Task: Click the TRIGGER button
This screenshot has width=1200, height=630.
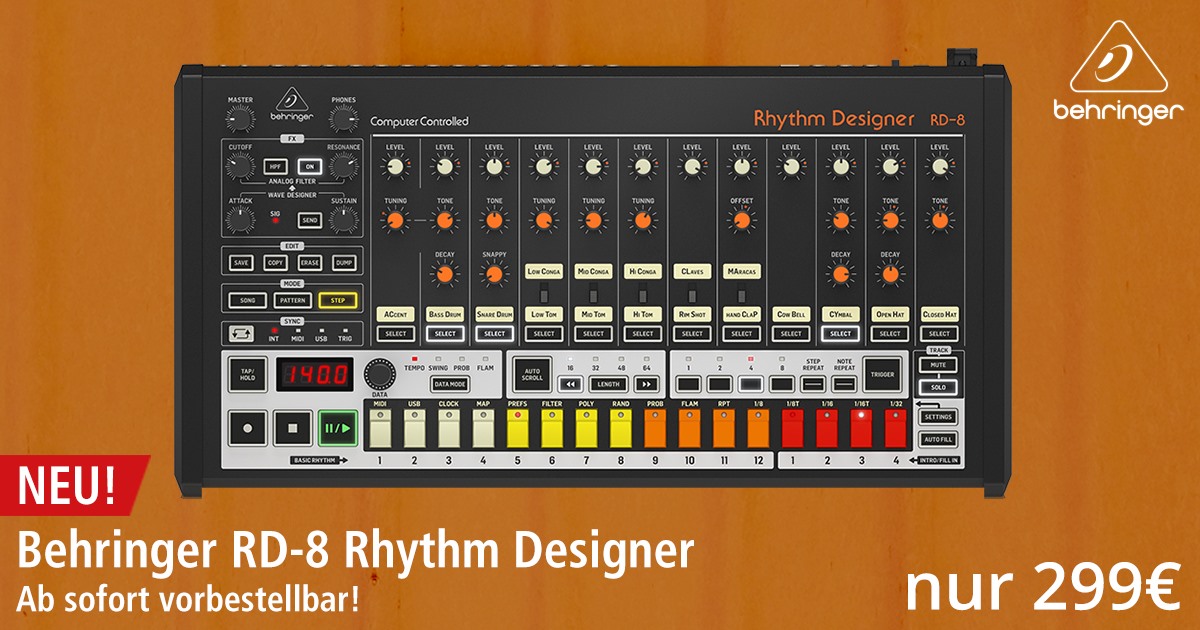Action: [x=882, y=374]
